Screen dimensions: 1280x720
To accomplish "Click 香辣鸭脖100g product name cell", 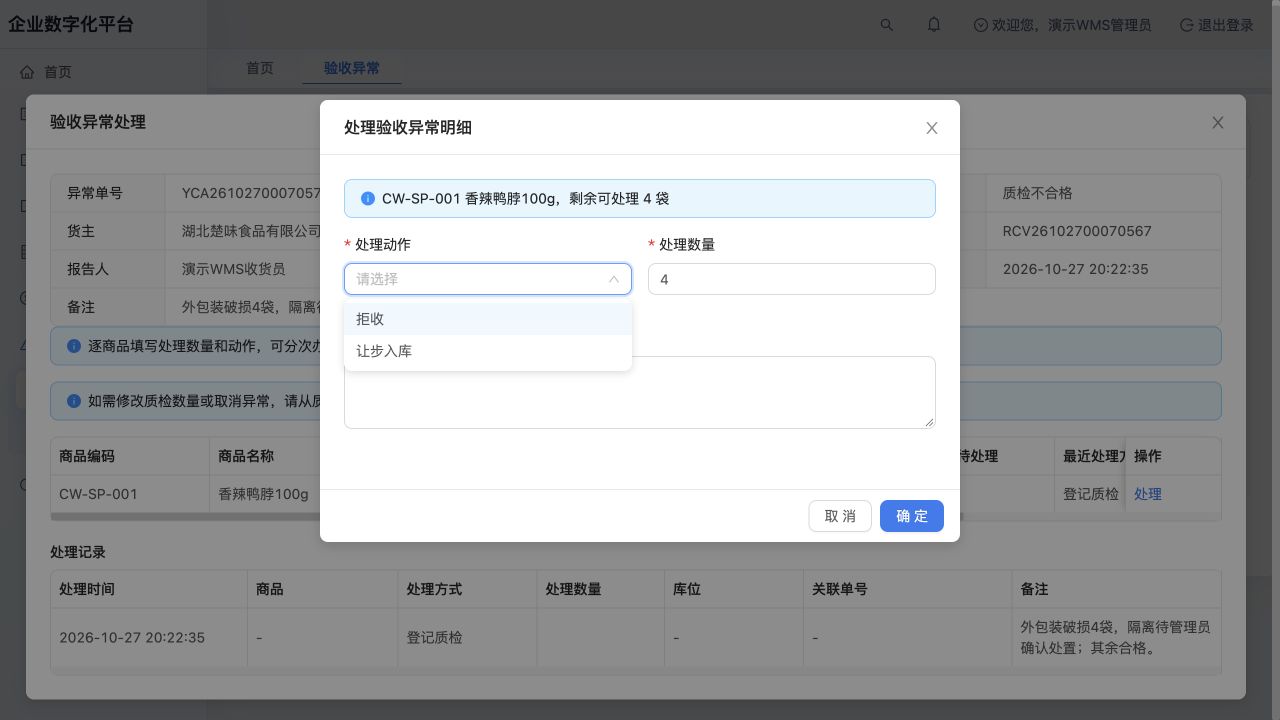I will [264, 494].
